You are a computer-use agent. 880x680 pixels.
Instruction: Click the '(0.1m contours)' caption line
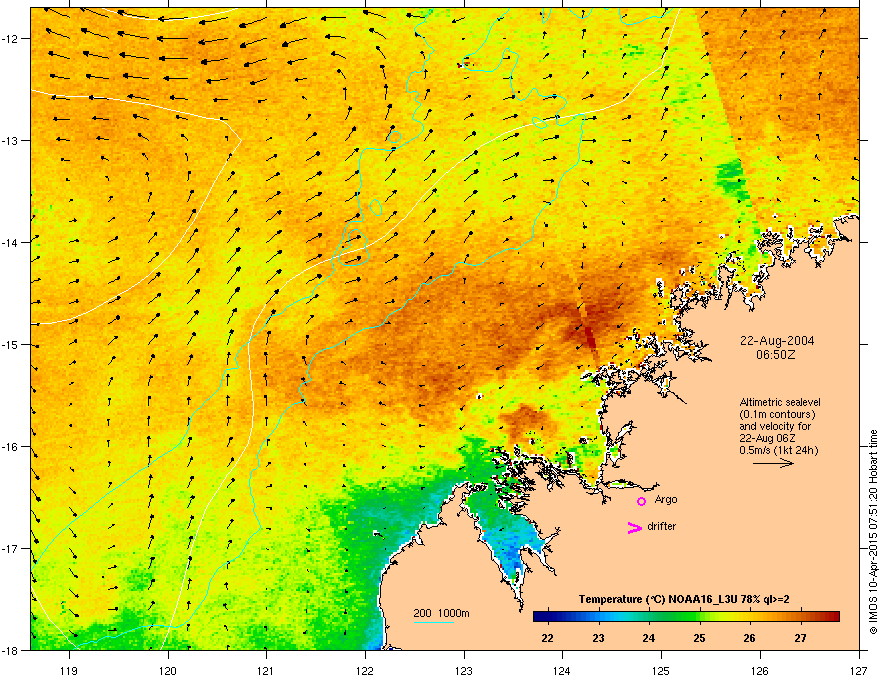[x=777, y=414]
